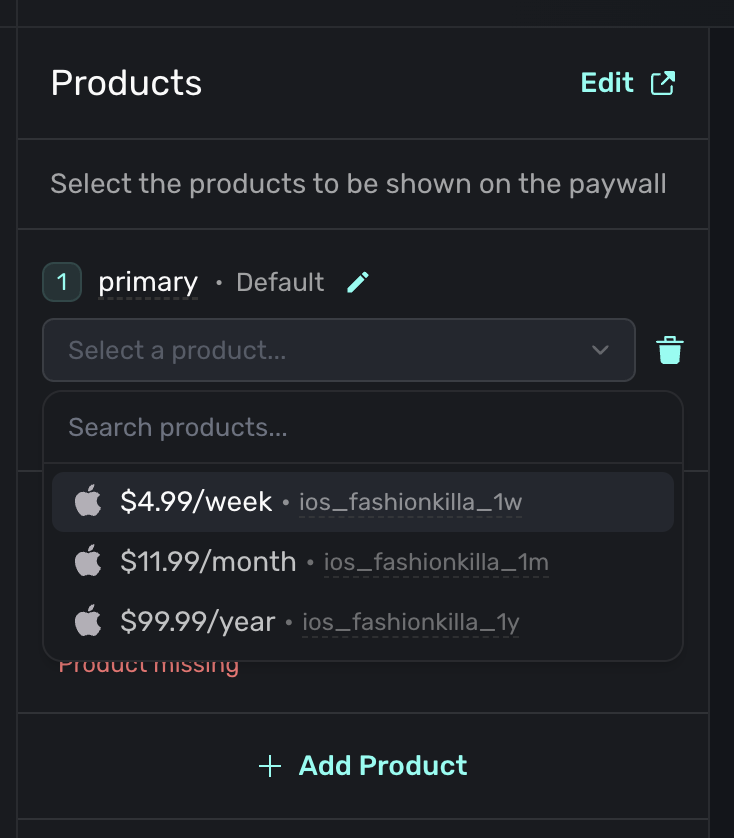The image size is (734, 838).
Task: Click the Apple logo next to $4.99/week
Action: point(87,502)
